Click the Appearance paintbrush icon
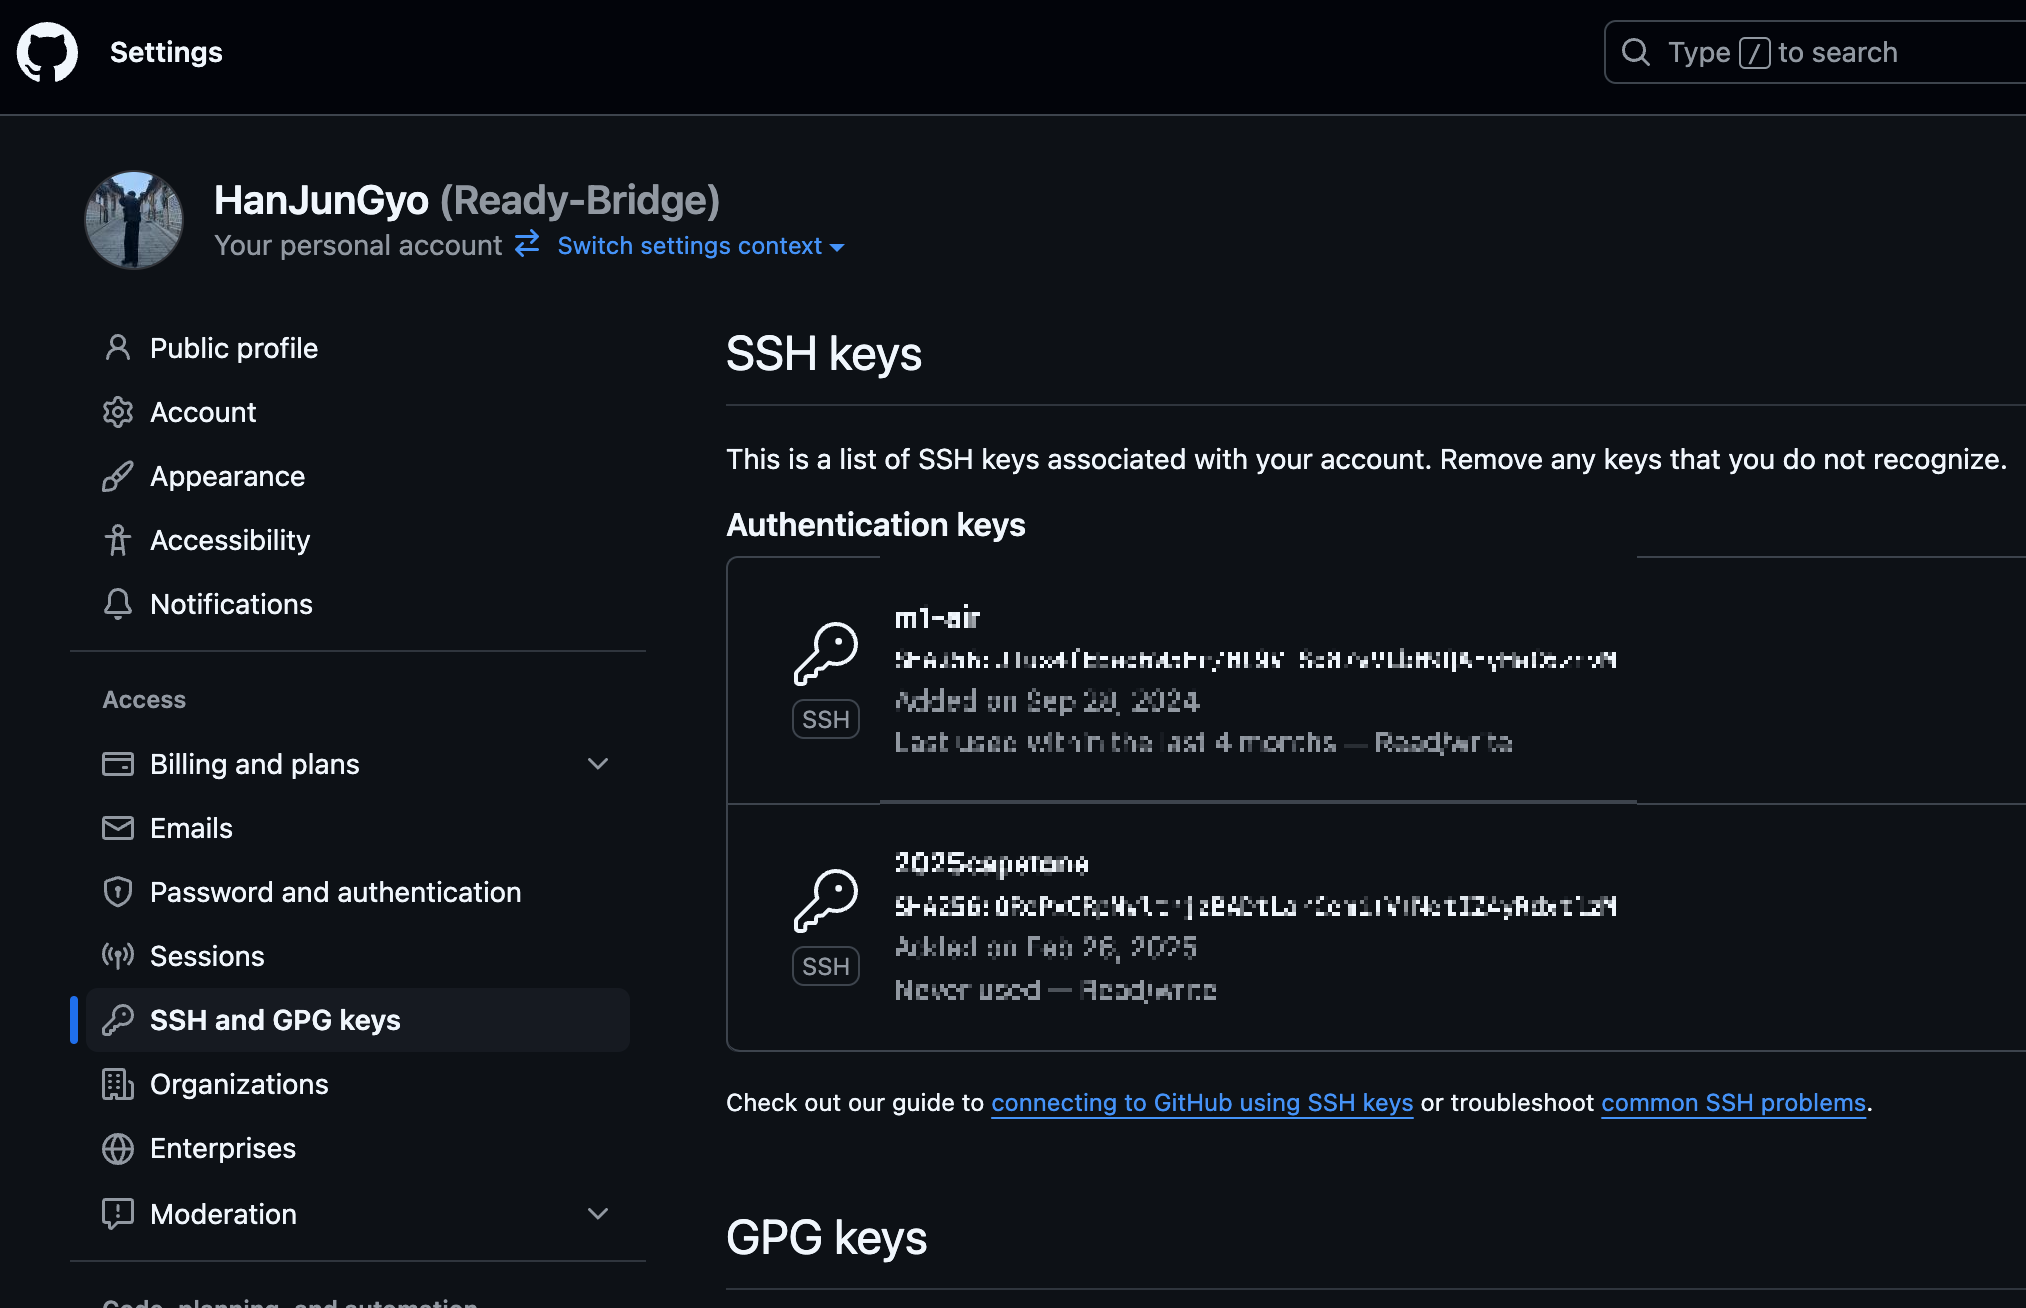Viewport: 2026px width, 1308px height. click(x=118, y=476)
